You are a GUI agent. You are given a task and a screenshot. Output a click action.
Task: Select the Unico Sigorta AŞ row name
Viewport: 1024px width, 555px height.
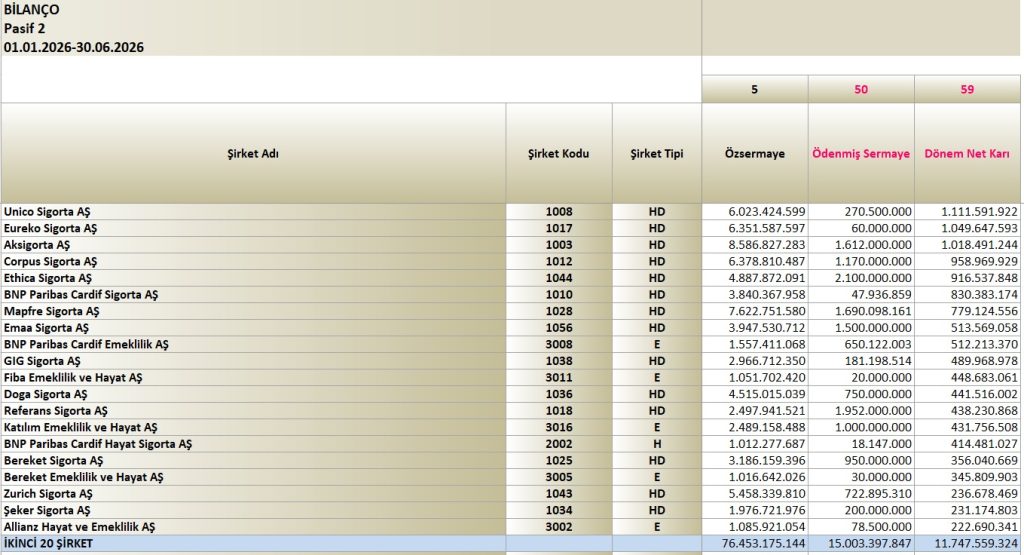point(253,212)
